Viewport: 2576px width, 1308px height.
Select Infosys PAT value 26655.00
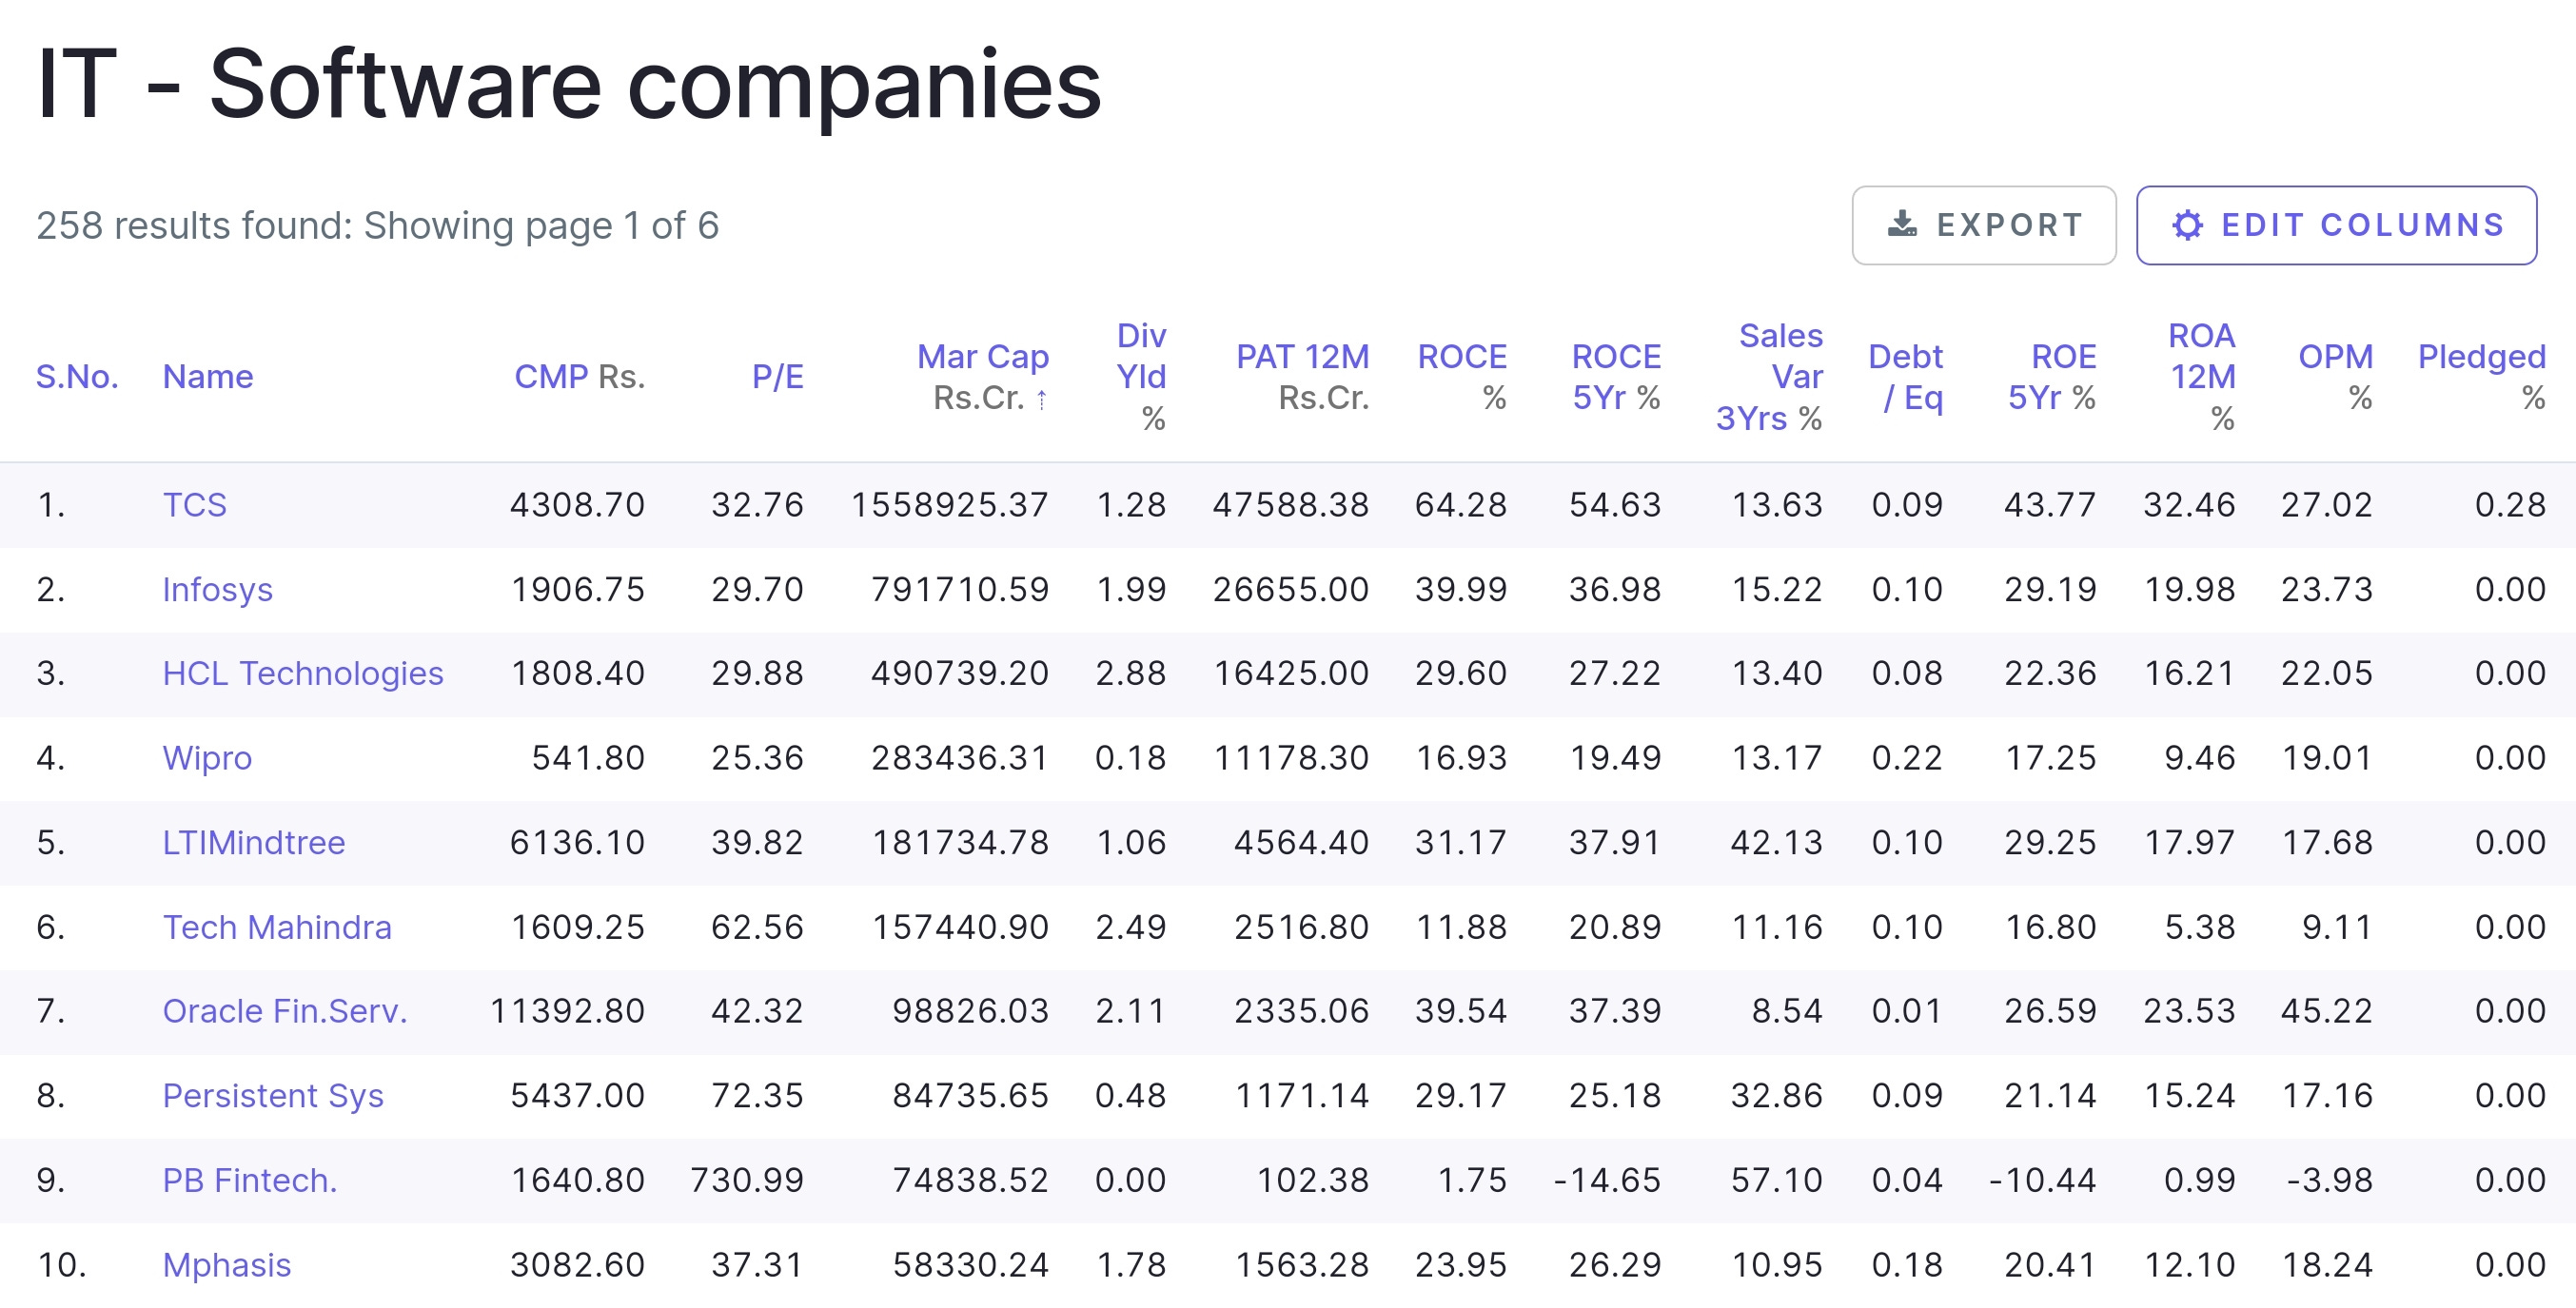(x=1291, y=589)
